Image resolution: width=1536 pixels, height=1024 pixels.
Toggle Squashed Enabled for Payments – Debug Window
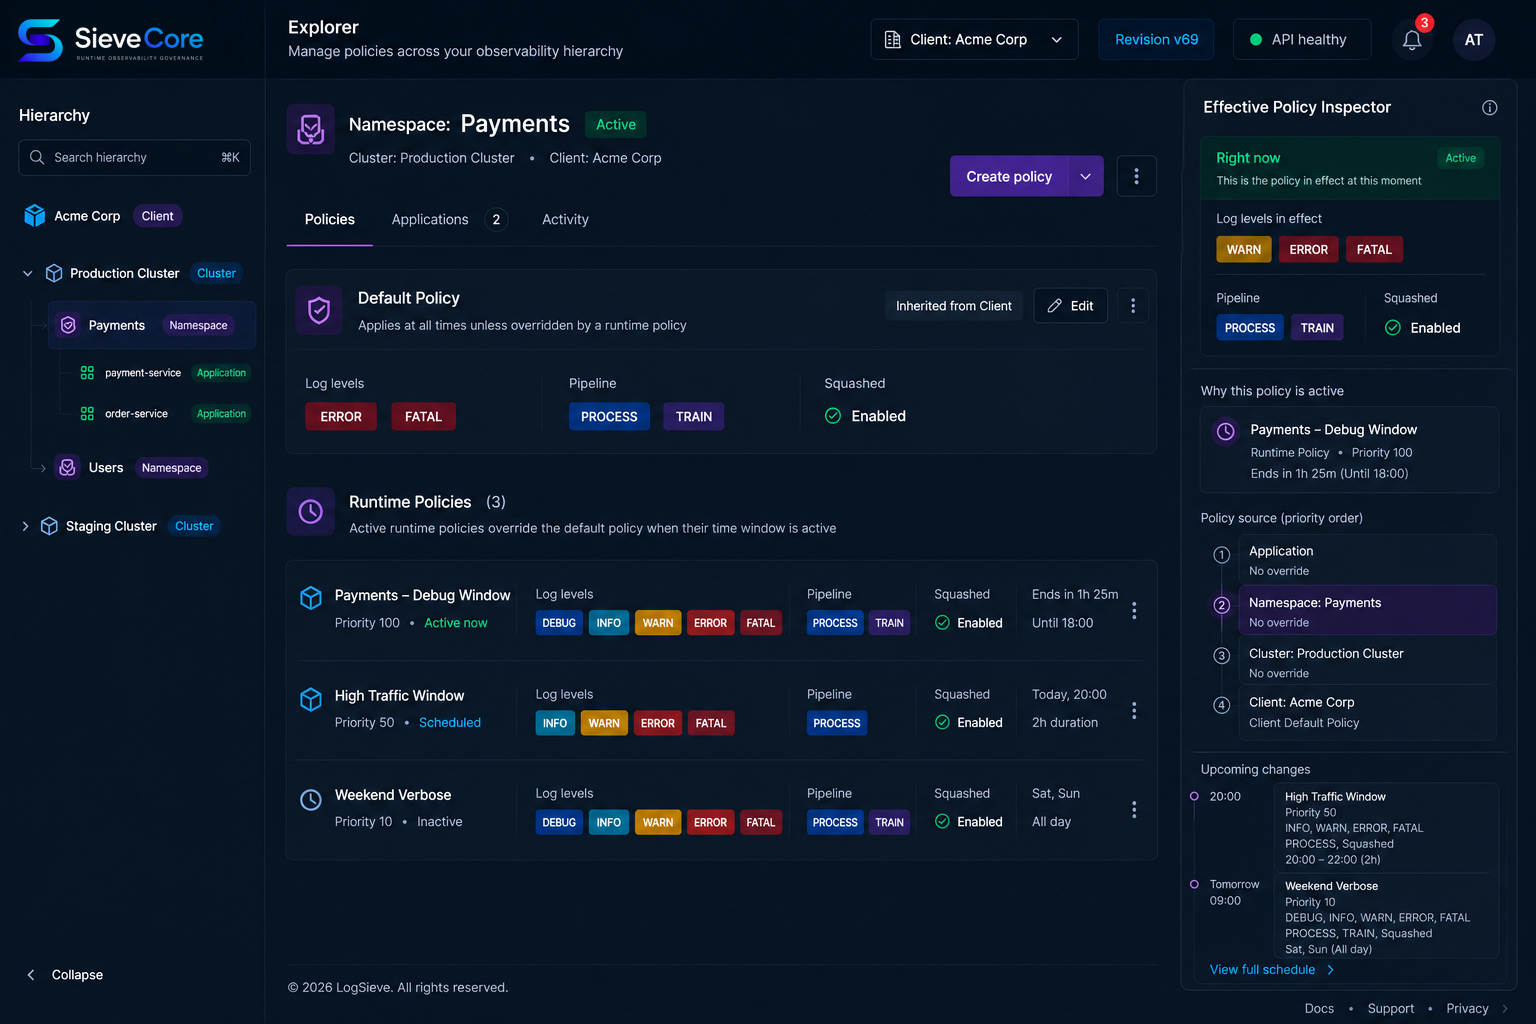942,622
